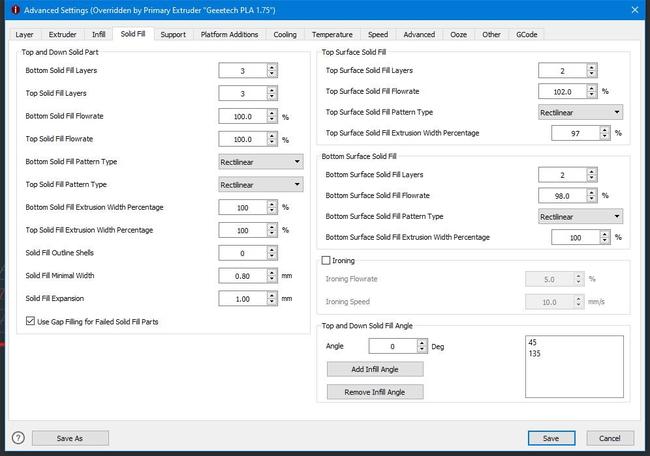Go to the GCode tab
Image resolution: width=650 pixels, height=456 pixels.
point(526,34)
